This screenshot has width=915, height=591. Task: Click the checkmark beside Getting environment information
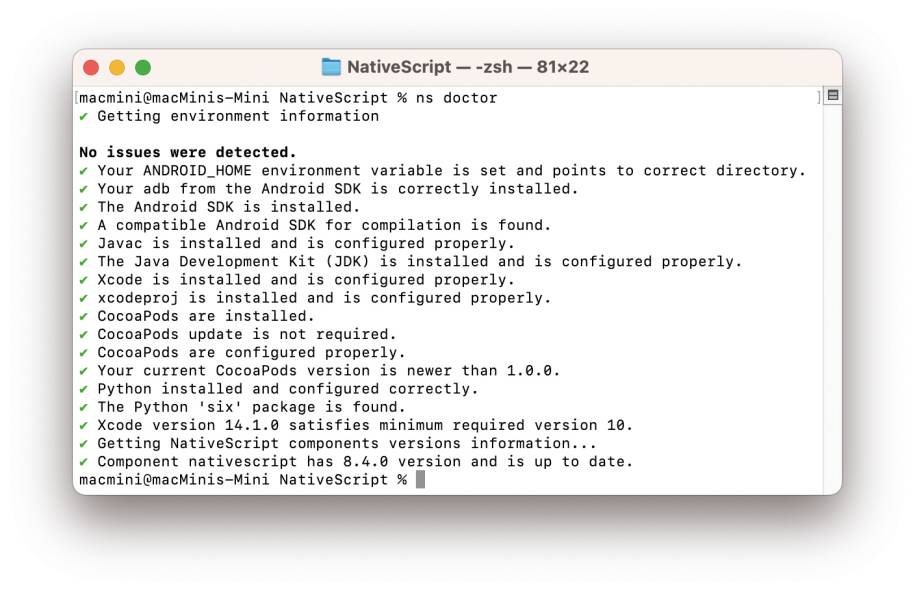[x=83, y=117]
